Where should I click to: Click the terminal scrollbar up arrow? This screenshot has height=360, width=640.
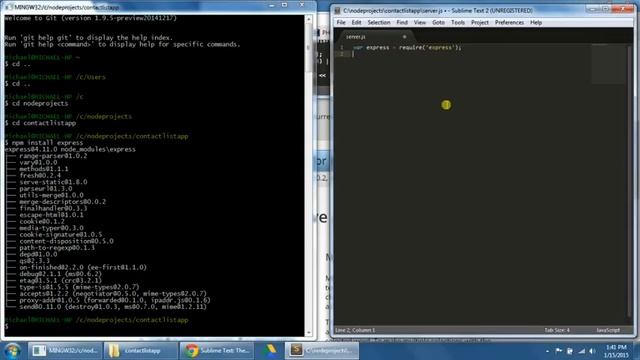309,19
